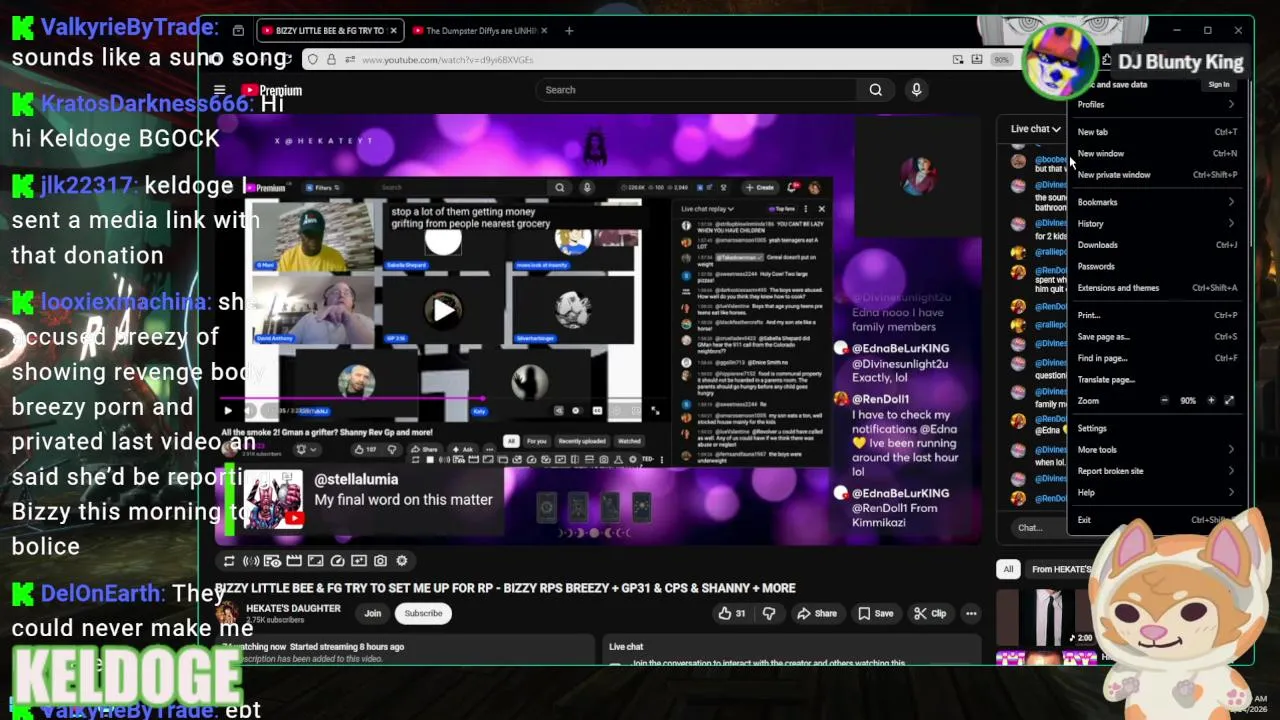Image resolution: width=1280 pixels, height=720 pixels.
Task: Click the site permissions shield icon in address bar
Action: click(313, 60)
